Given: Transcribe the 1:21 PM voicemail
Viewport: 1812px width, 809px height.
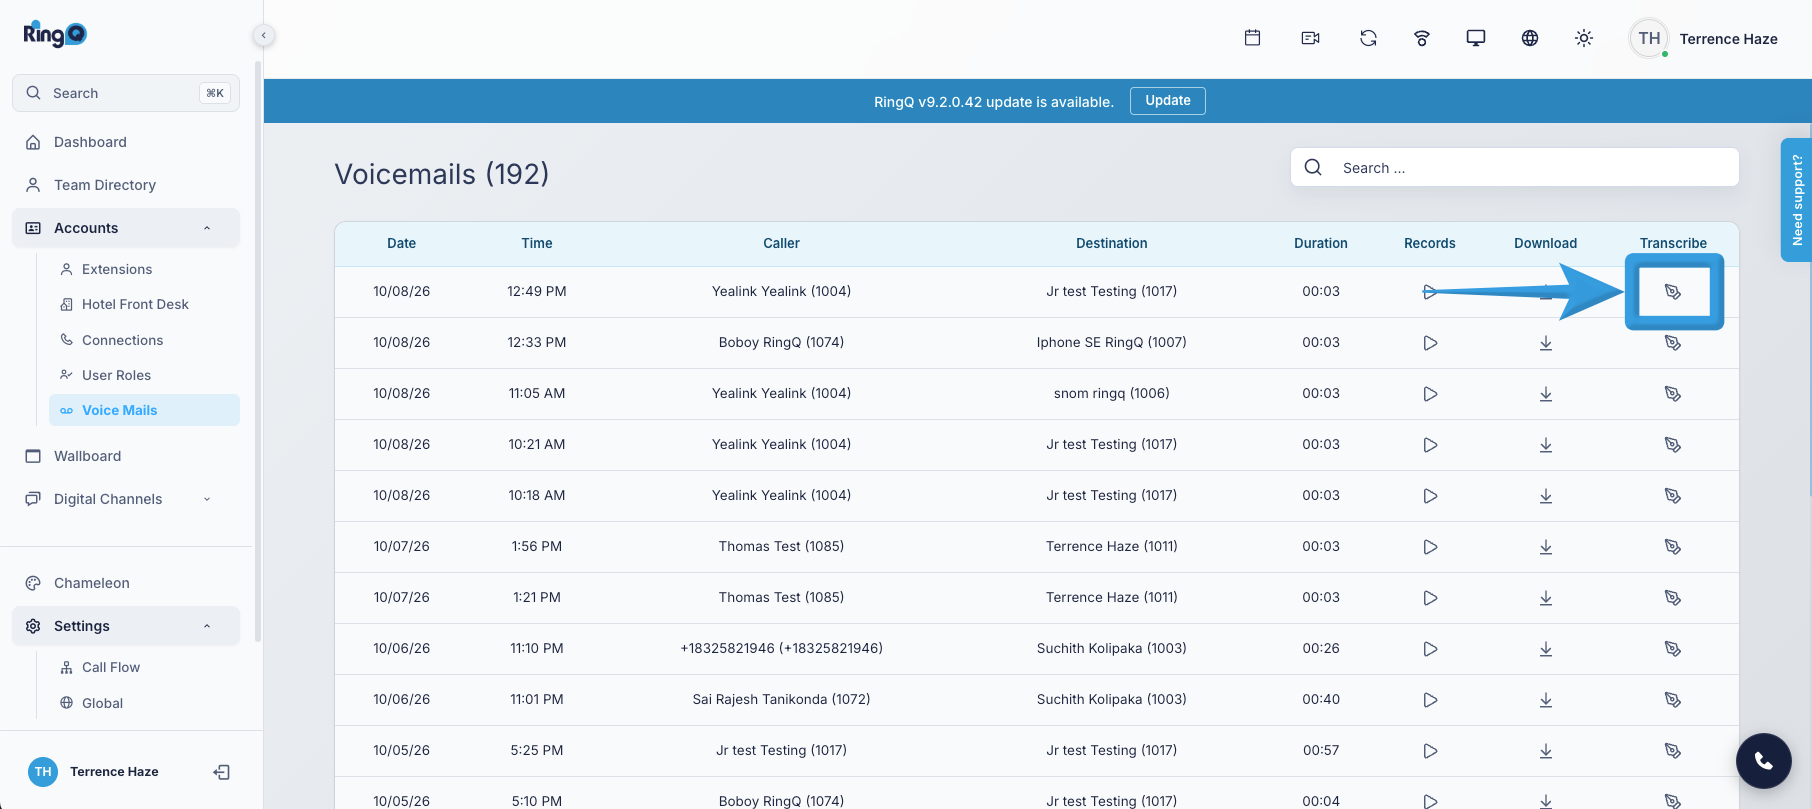Looking at the screenshot, I should (x=1673, y=598).
